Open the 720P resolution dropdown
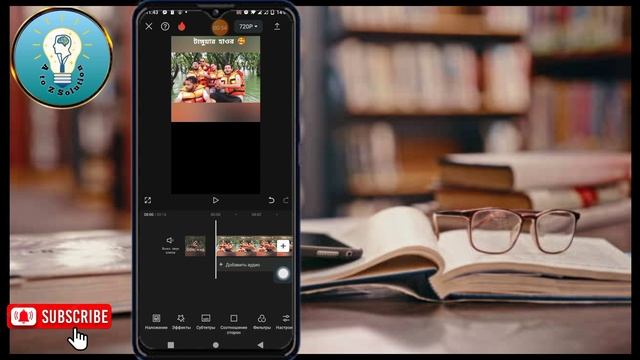 tap(248, 27)
